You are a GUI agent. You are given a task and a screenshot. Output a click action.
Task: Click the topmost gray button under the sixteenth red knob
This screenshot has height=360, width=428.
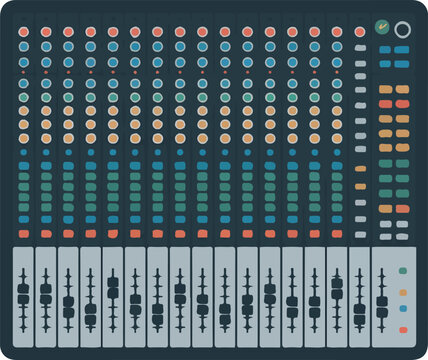point(360,48)
